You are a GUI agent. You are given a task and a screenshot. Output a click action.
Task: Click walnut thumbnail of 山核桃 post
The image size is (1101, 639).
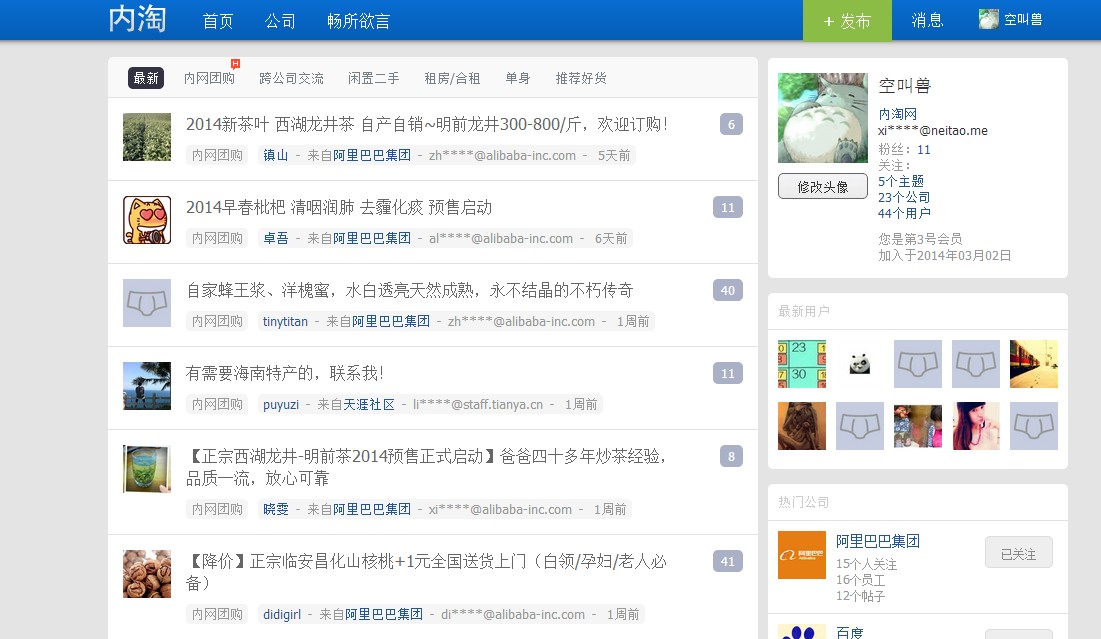pos(147,574)
